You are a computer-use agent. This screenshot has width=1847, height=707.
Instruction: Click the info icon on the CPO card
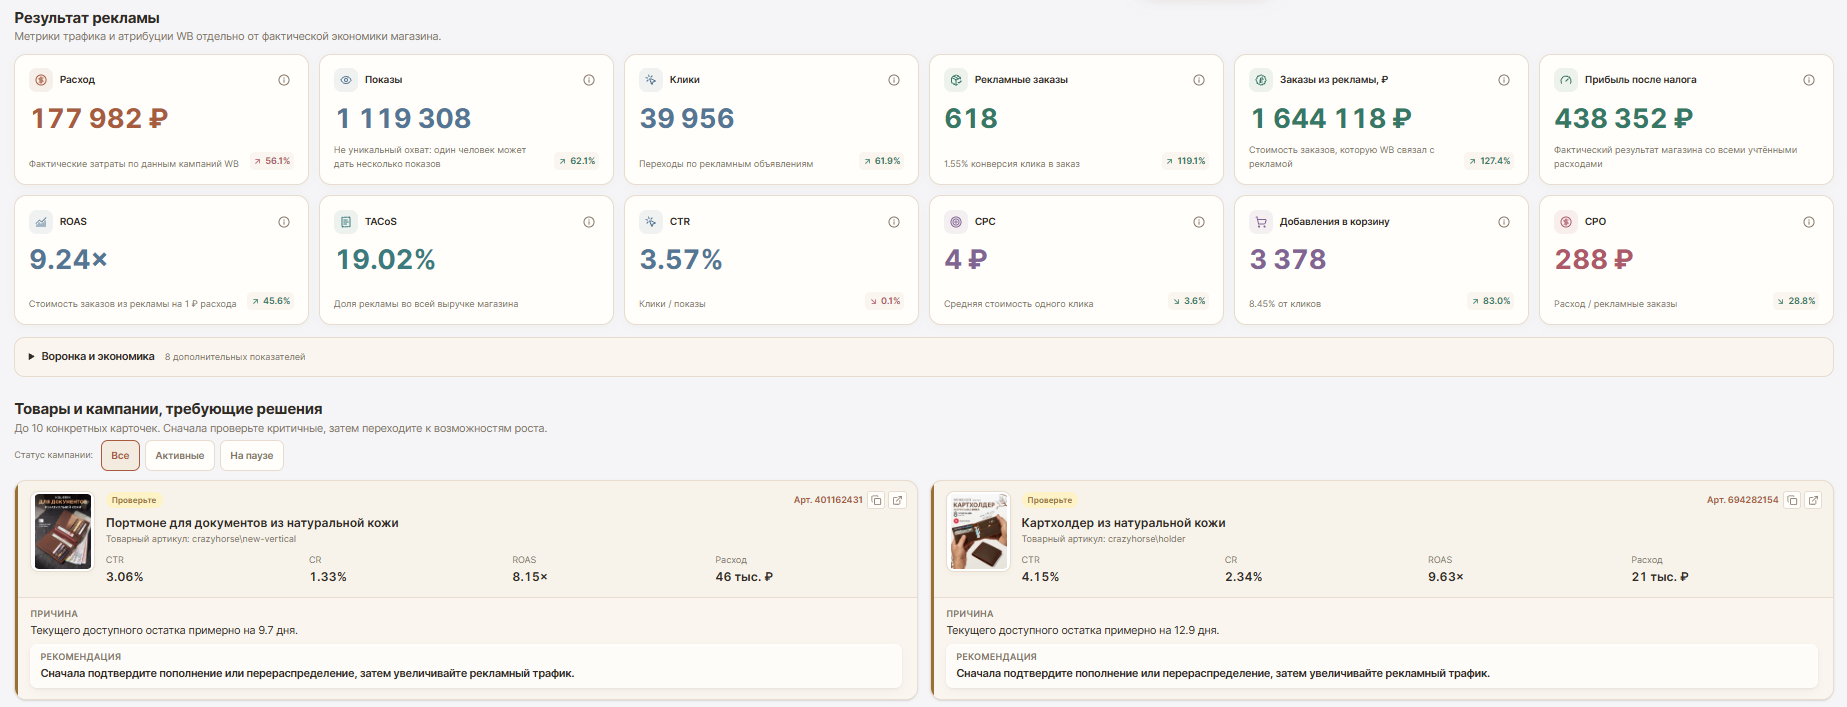1809,222
